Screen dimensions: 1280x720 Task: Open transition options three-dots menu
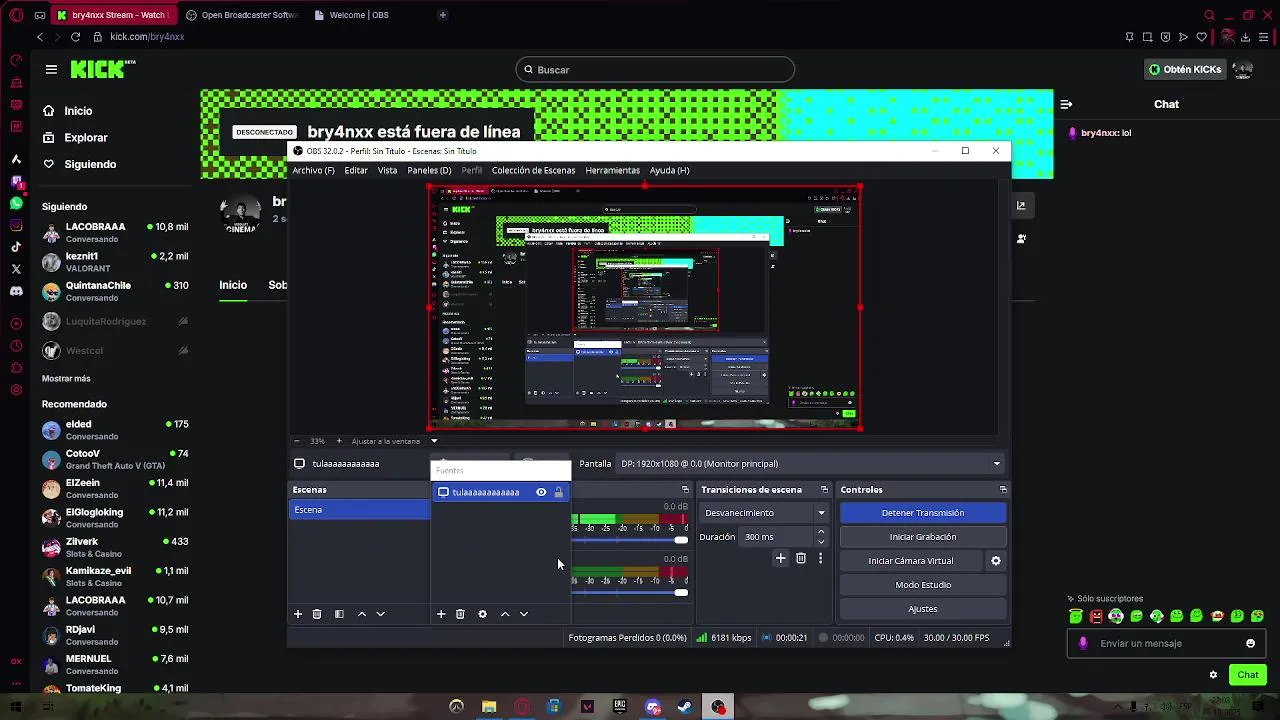pyautogui.click(x=820, y=559)
